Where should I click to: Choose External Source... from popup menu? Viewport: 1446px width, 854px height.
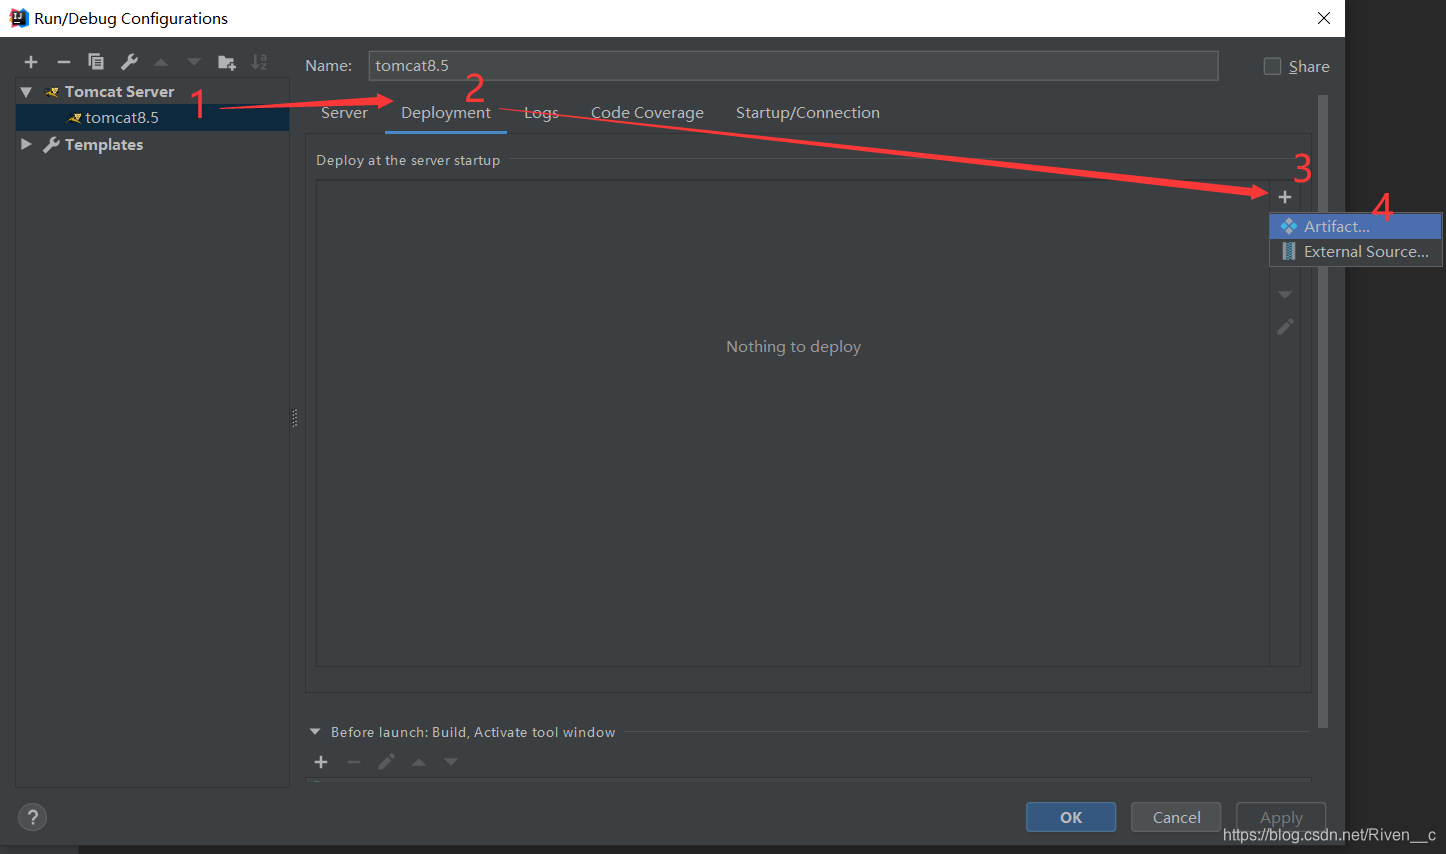pyautogui.click(x=1355, y=252)
